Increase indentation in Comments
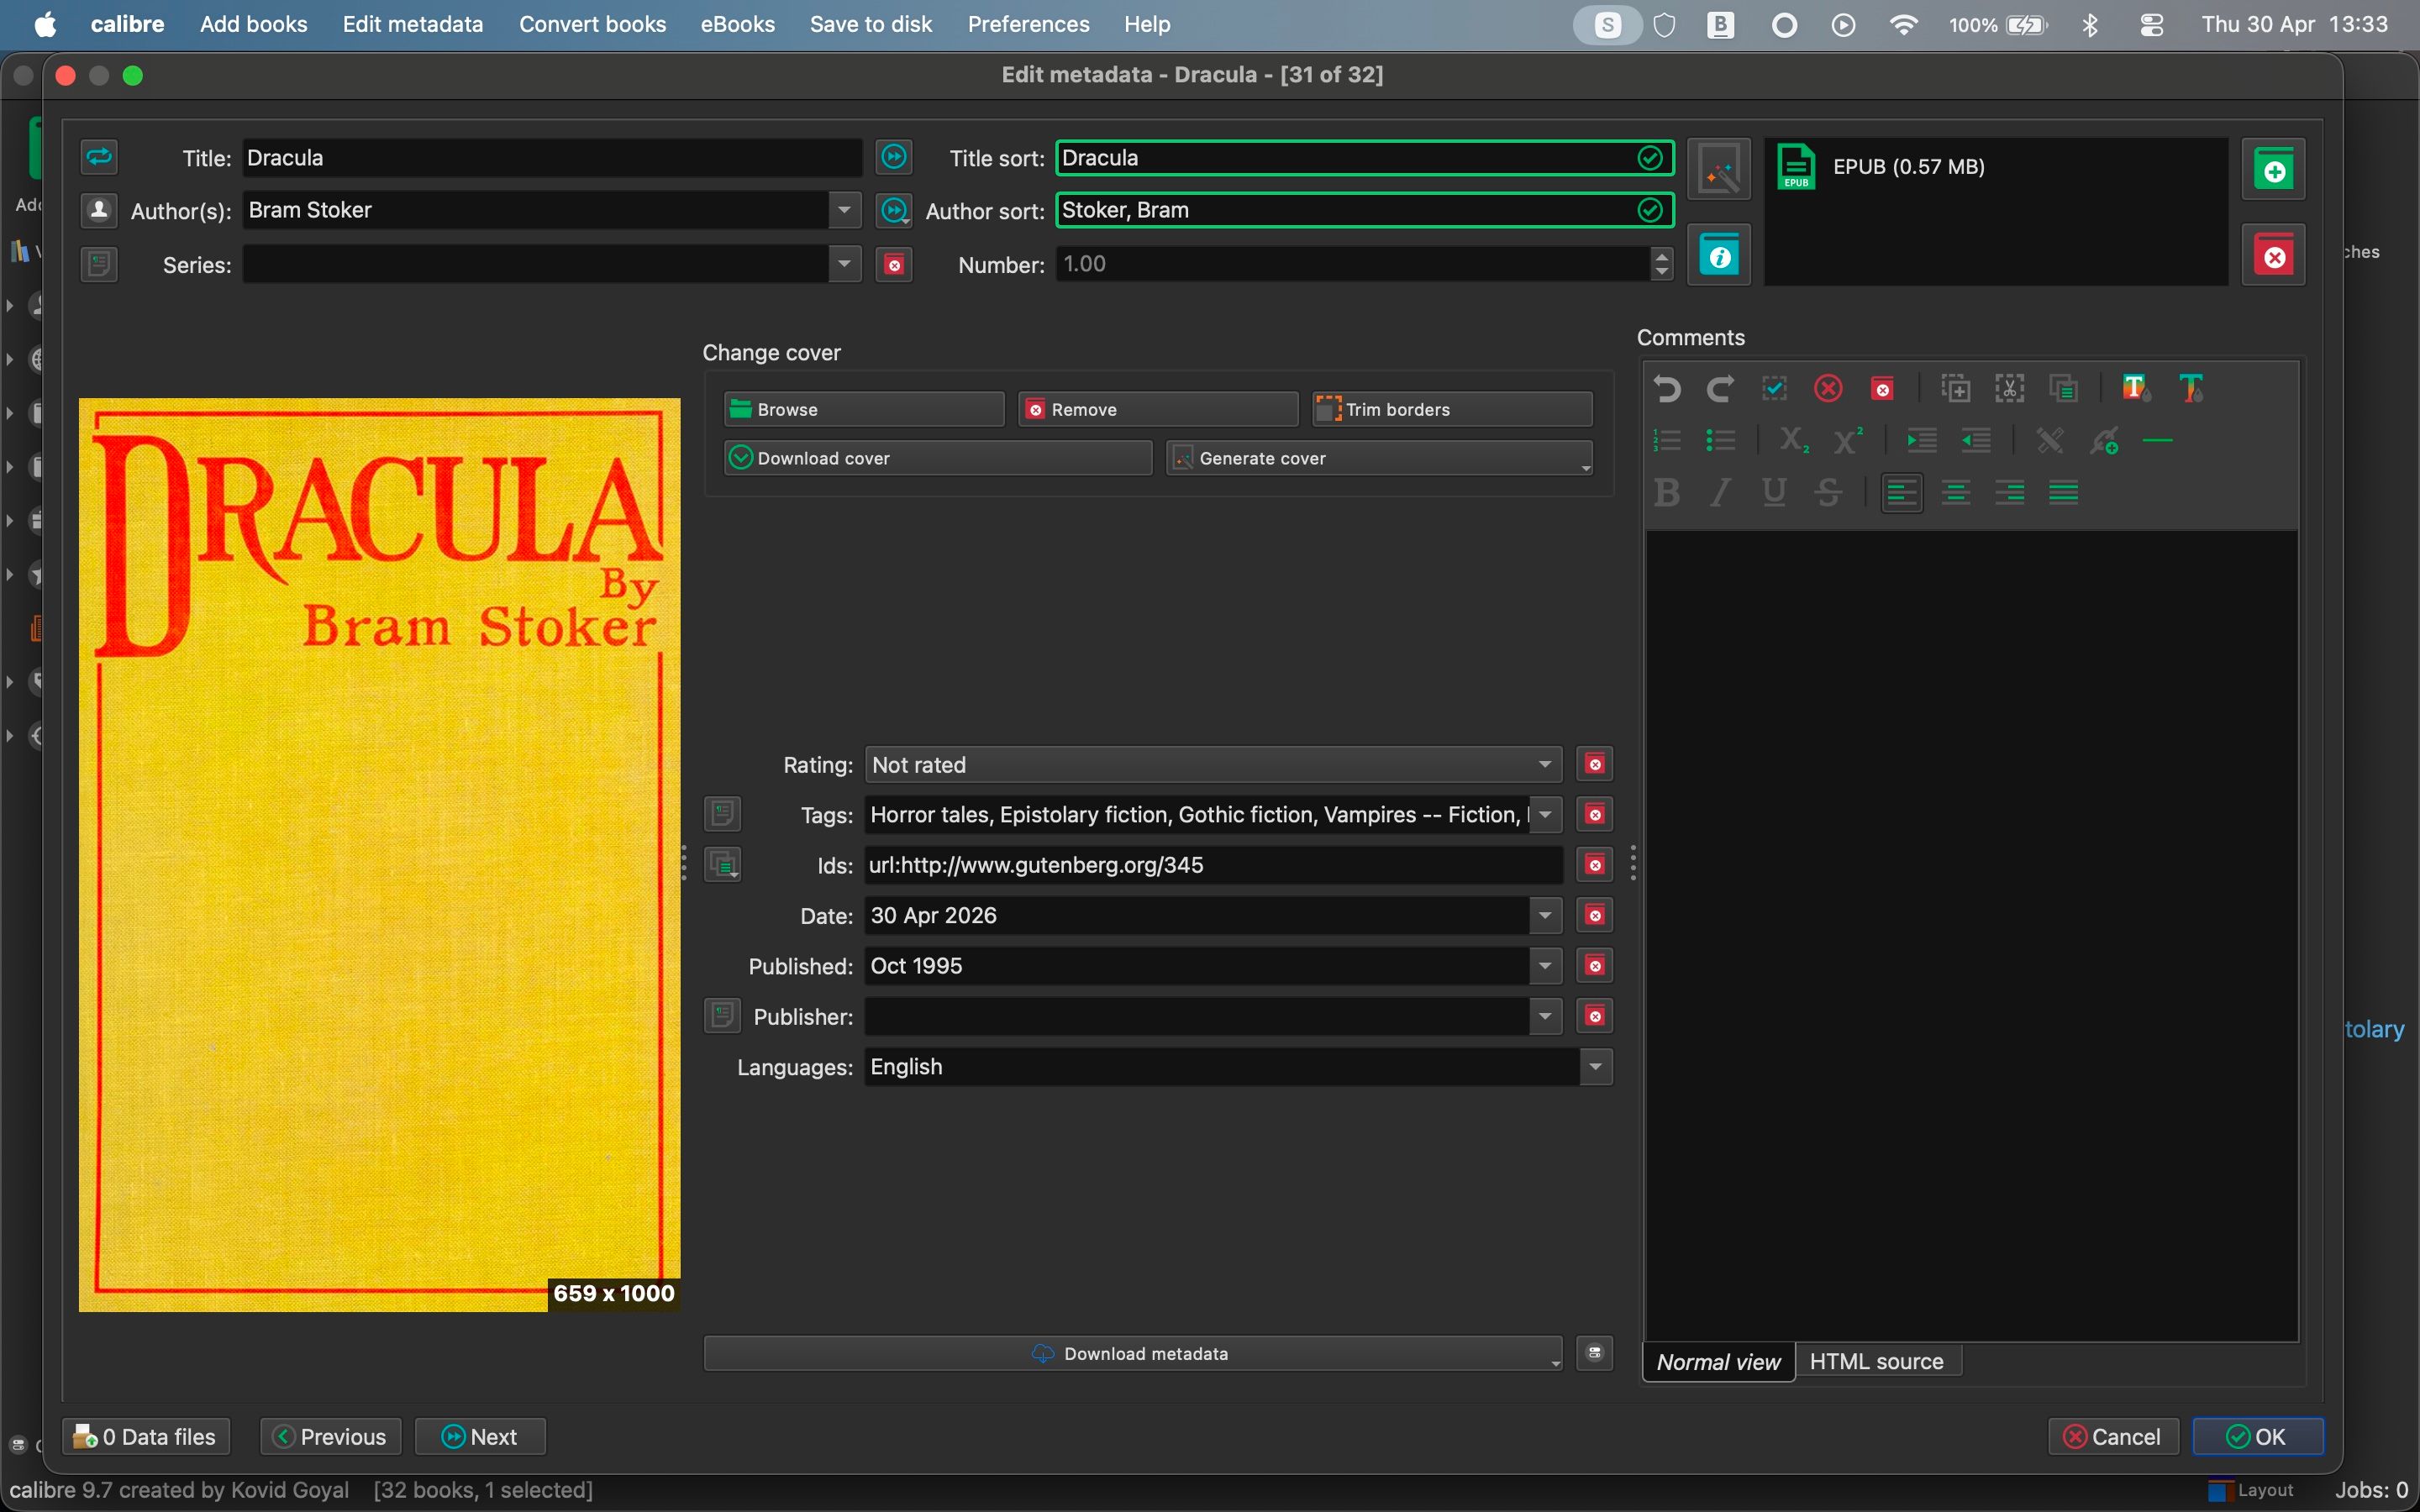The height and width of the screenshot is (1512, 2420). [x=1921, y=440]
